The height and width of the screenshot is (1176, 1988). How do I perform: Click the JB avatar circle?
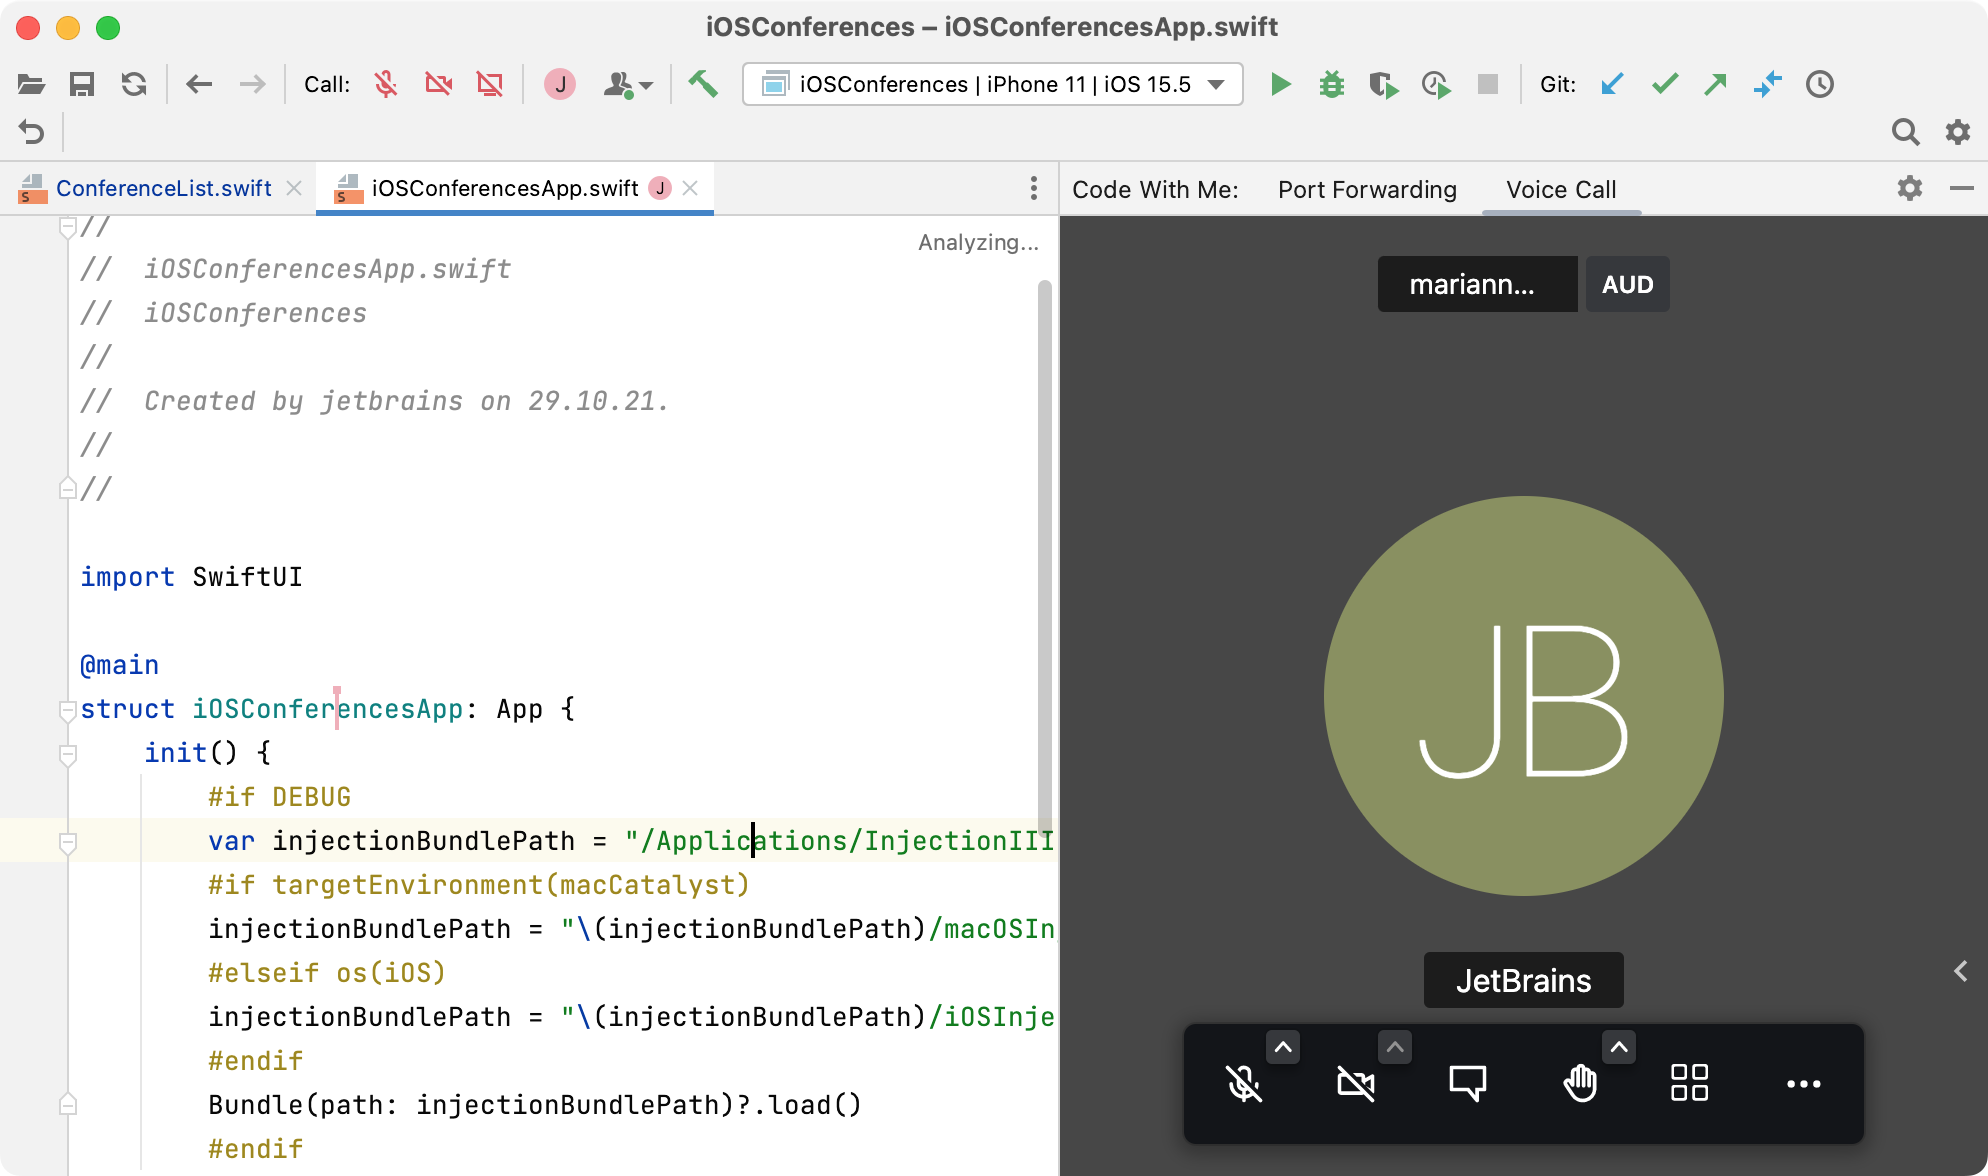coord(1523,696)
